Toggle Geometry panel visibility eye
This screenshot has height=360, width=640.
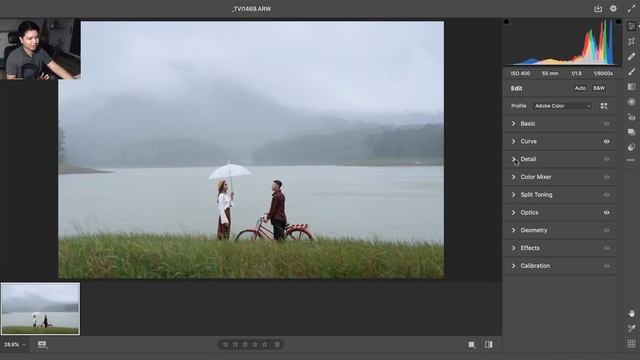[x=607, y=230]
